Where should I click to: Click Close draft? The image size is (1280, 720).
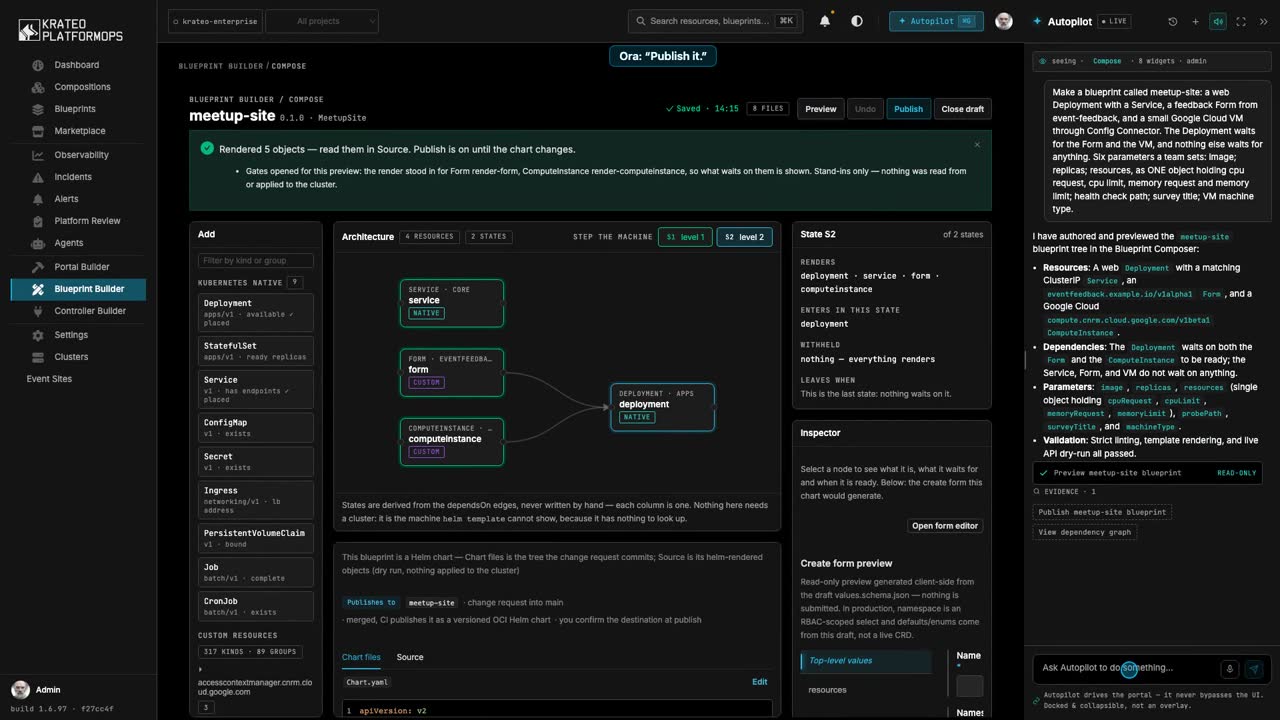[963, 109]
